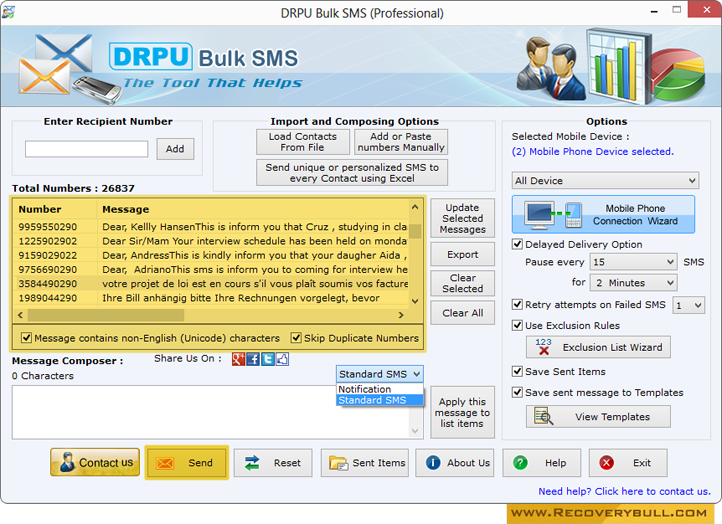
Task: Click the Send envelope button
Action: [186, 463]
